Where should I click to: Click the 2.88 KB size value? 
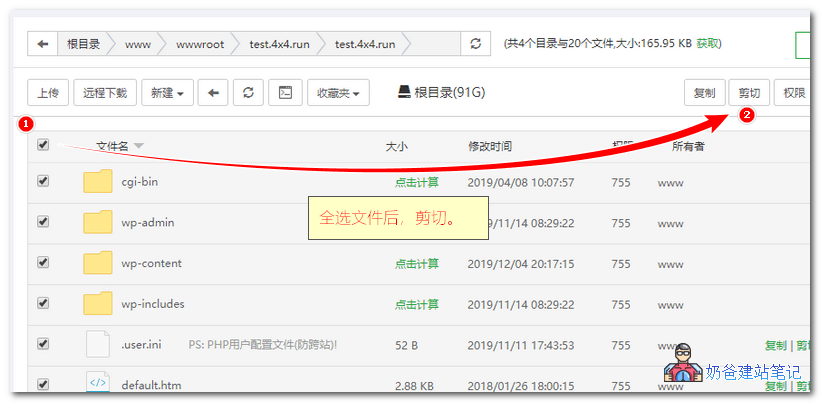(x=414, y=386)
